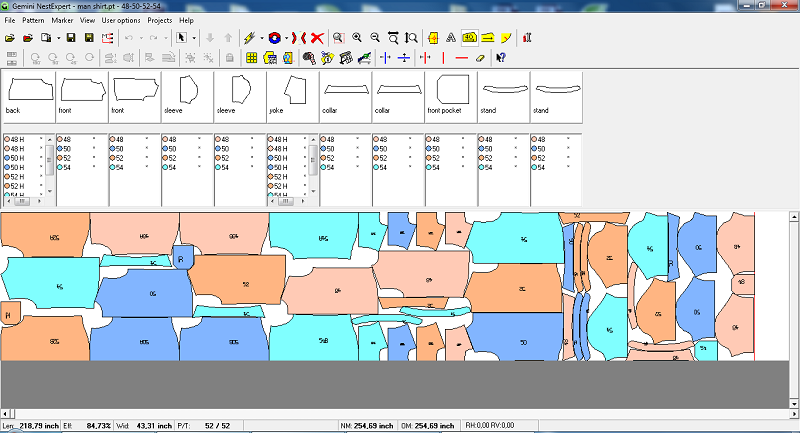Select size 54 in front pocket list

click(447, 167)
